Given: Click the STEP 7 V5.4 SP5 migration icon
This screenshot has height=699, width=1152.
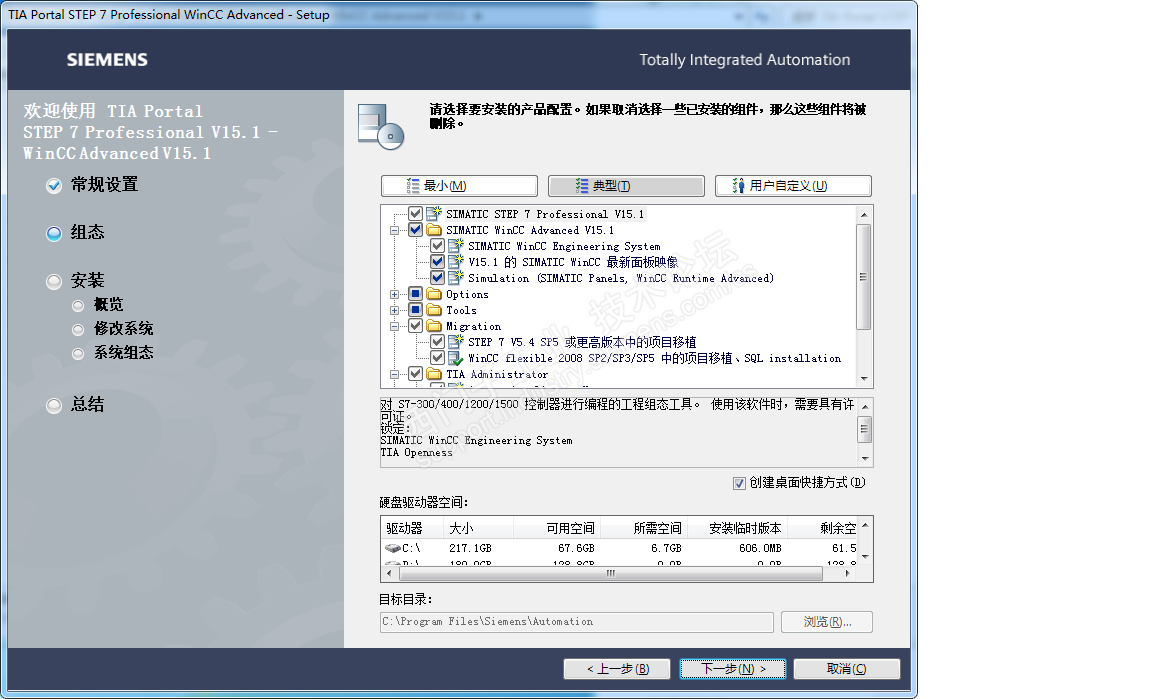Looking at the screenshot, I should pos(456,342).
